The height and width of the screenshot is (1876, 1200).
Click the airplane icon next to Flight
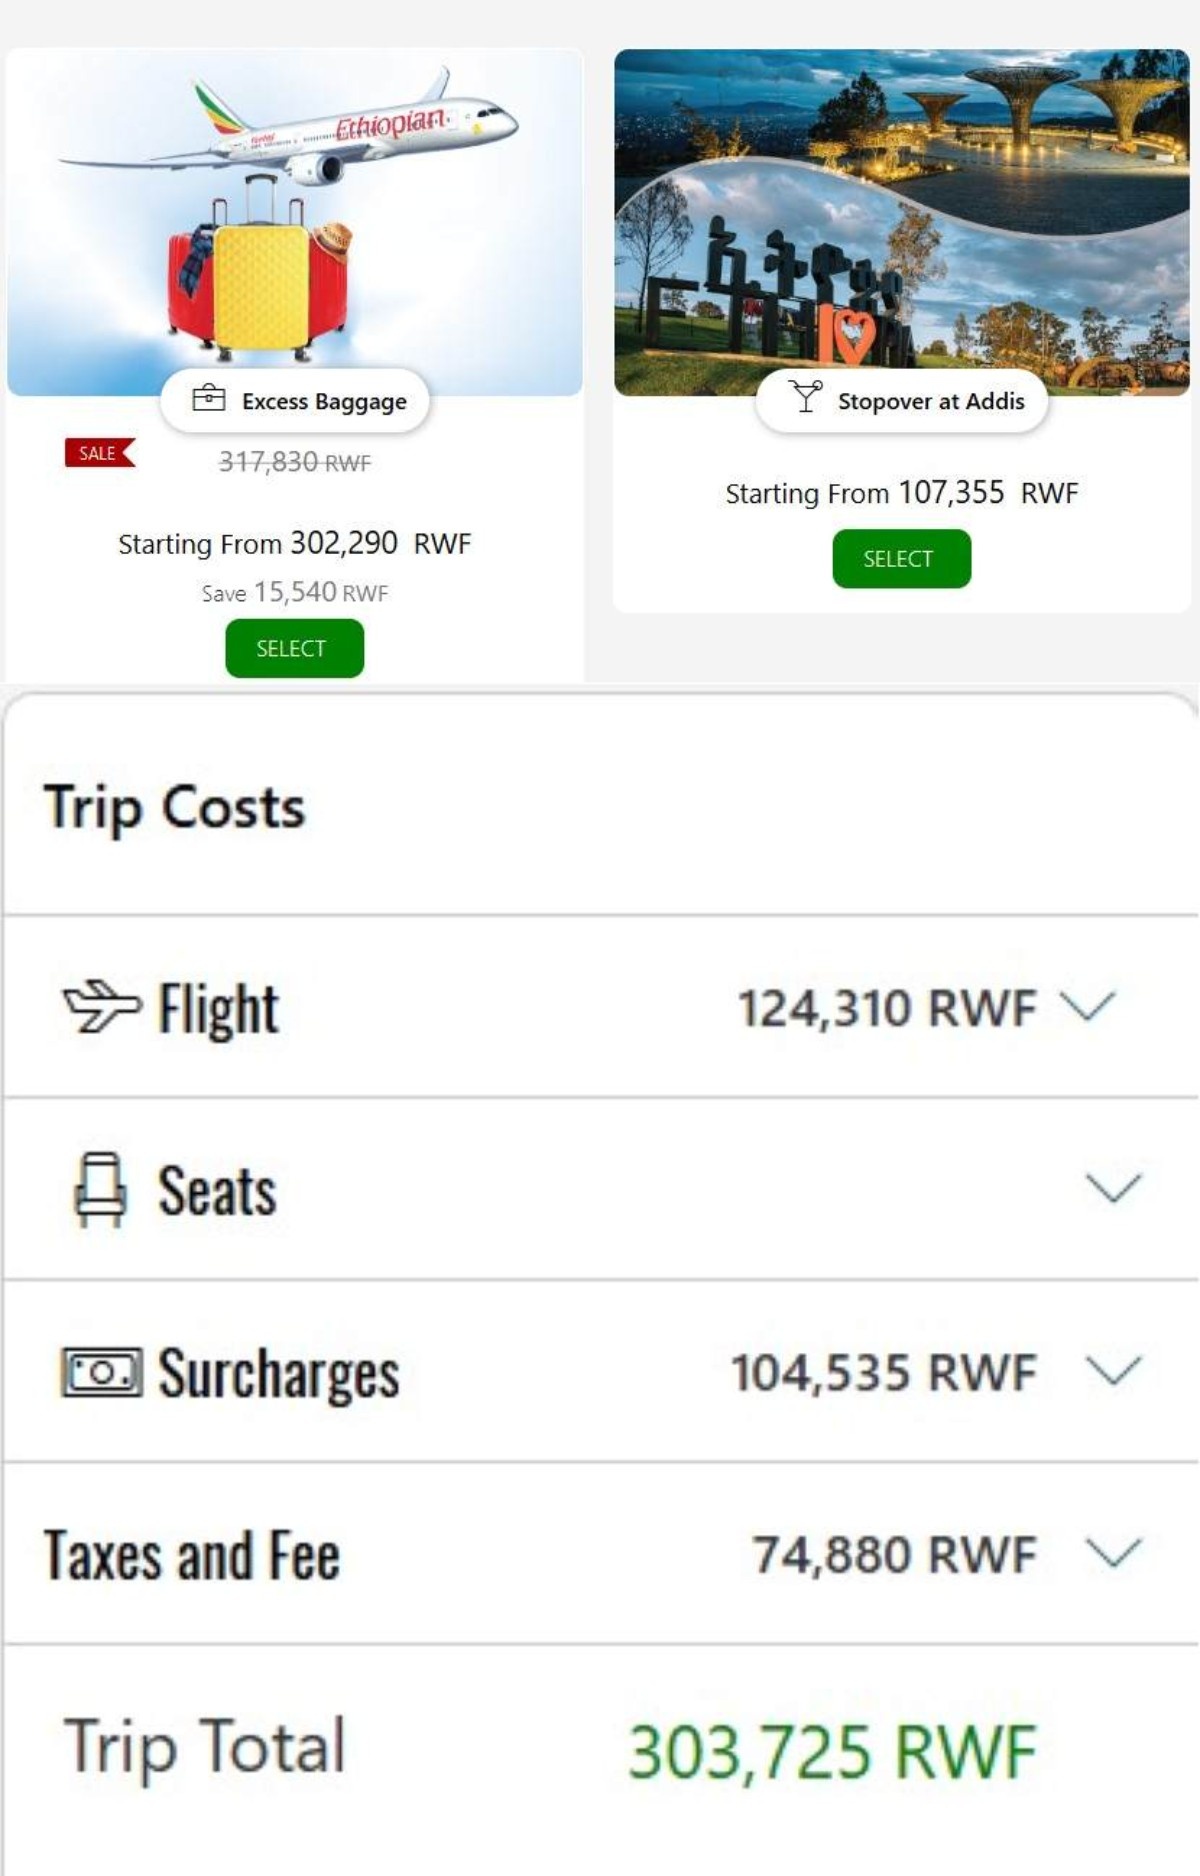click(101, 1006)
